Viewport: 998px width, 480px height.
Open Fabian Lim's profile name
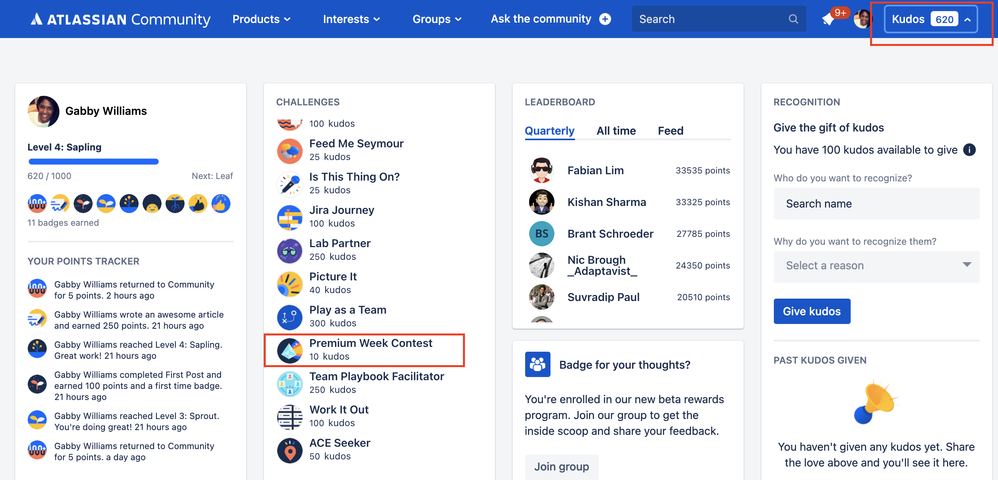coord(596,171)
